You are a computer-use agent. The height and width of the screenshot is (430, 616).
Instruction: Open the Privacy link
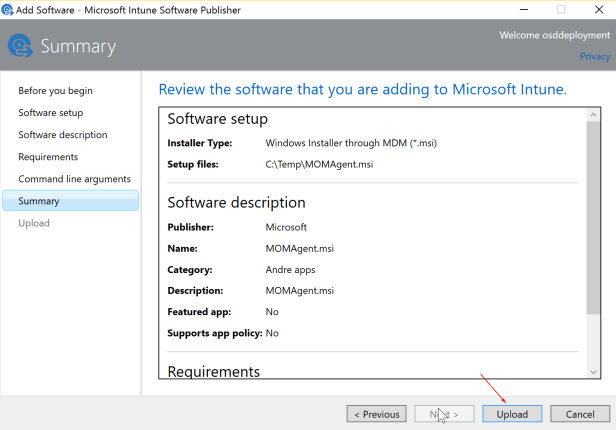(595, 57)
